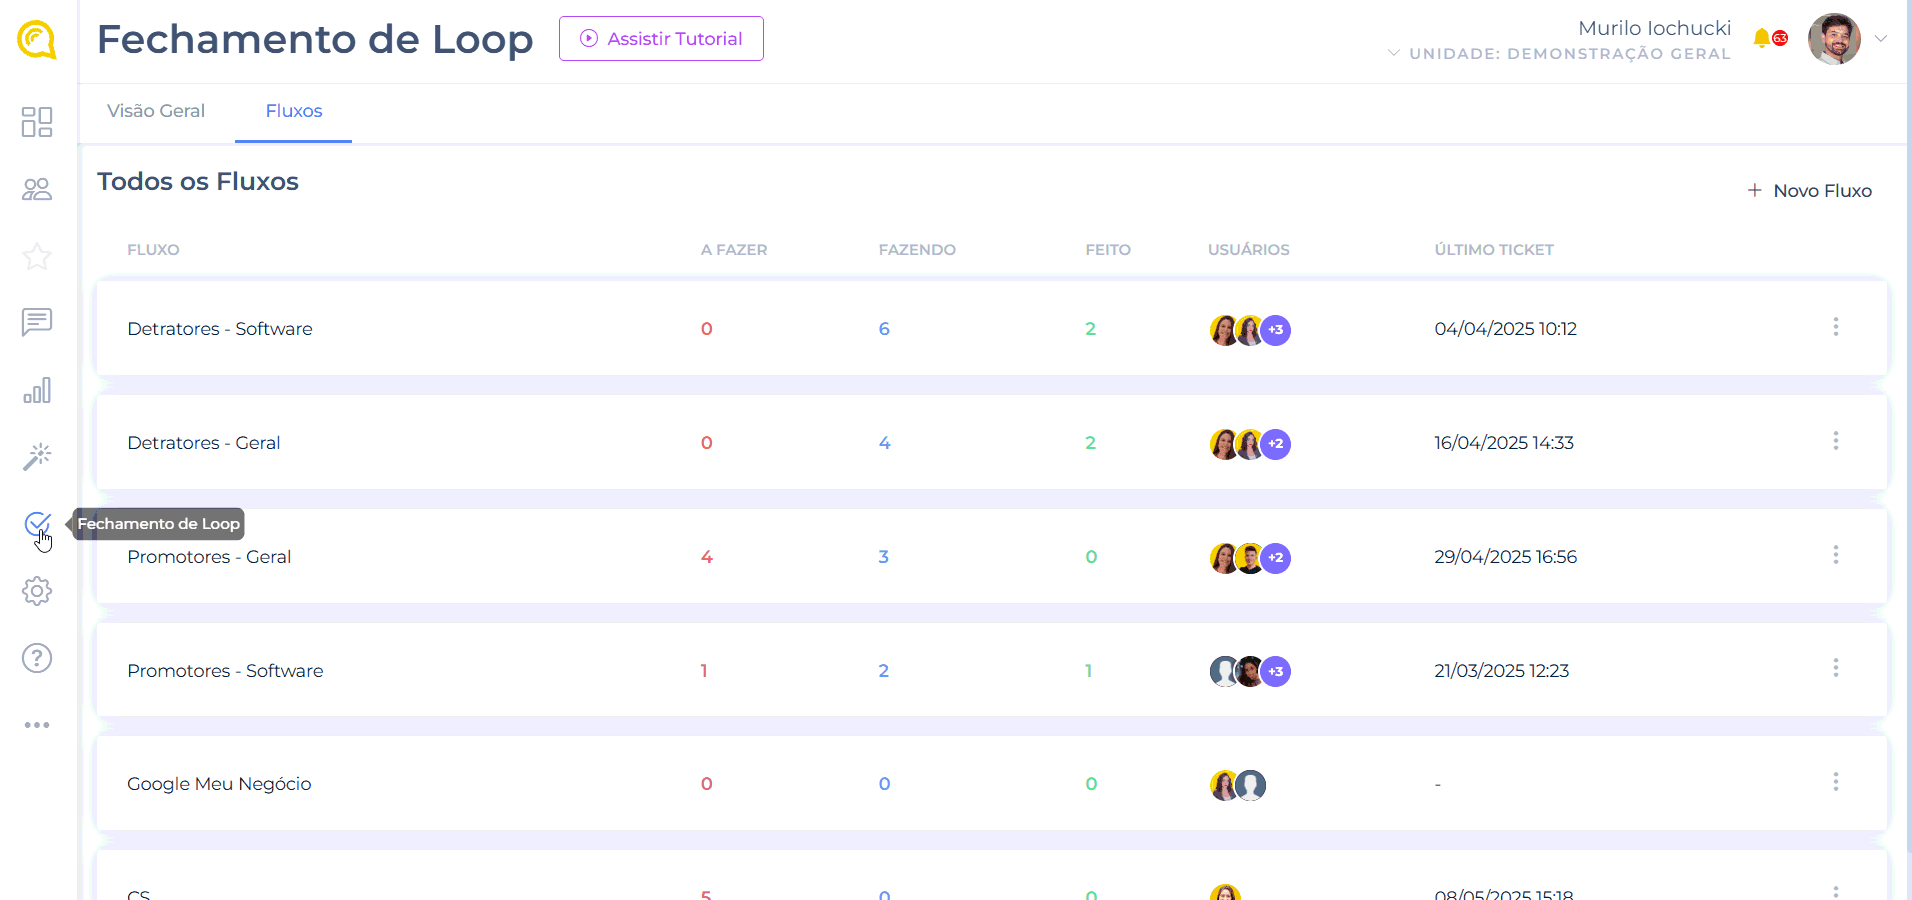This screenshot has height=900, width=1912.
Task: Click the +3 users badge on Promotores - Software
Action: pyautogui.click(x=1276, y=671)
